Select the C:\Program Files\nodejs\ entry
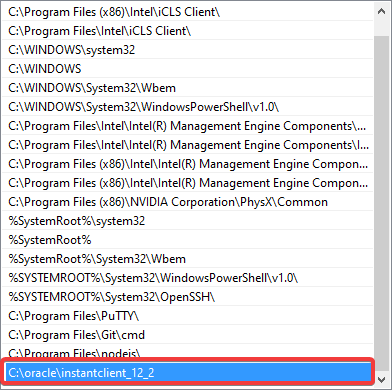Viewport: 392px width, 390px height. tap(187, 351)
